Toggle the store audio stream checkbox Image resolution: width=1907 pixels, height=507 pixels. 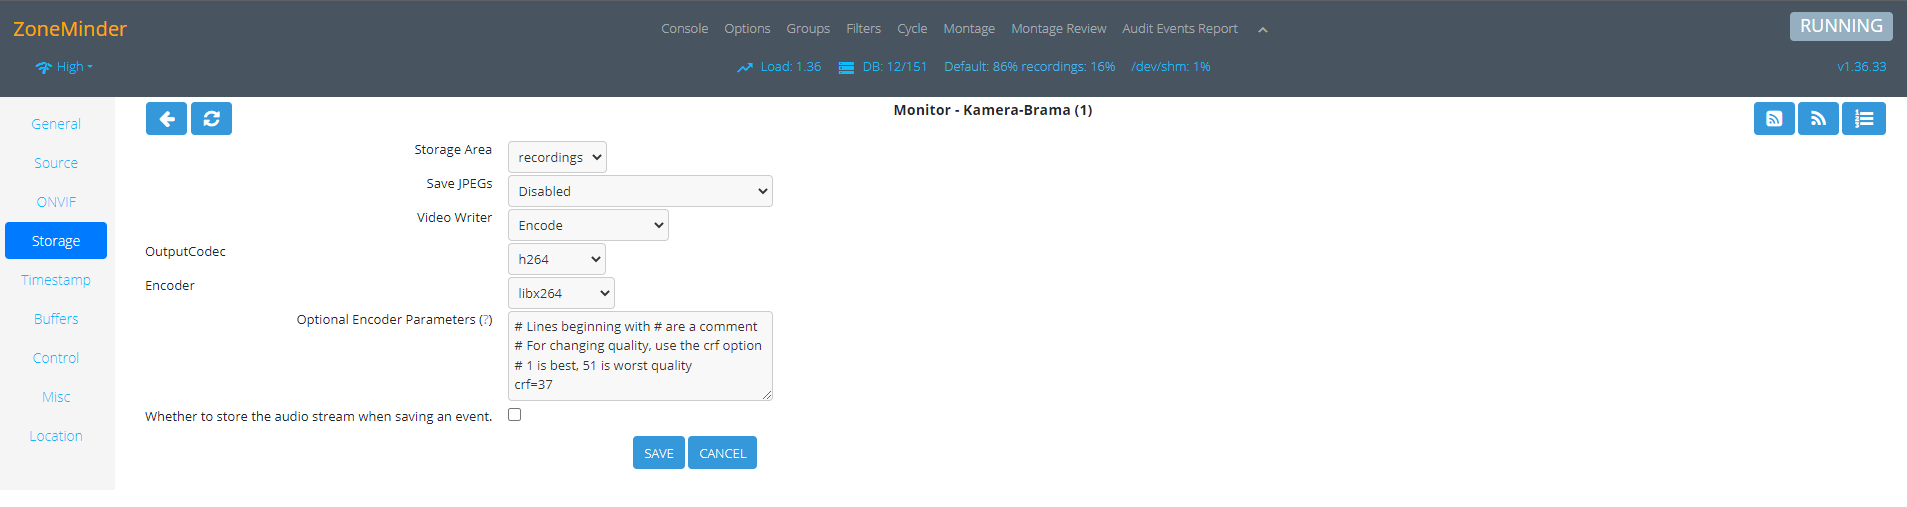tap(514, 415)
